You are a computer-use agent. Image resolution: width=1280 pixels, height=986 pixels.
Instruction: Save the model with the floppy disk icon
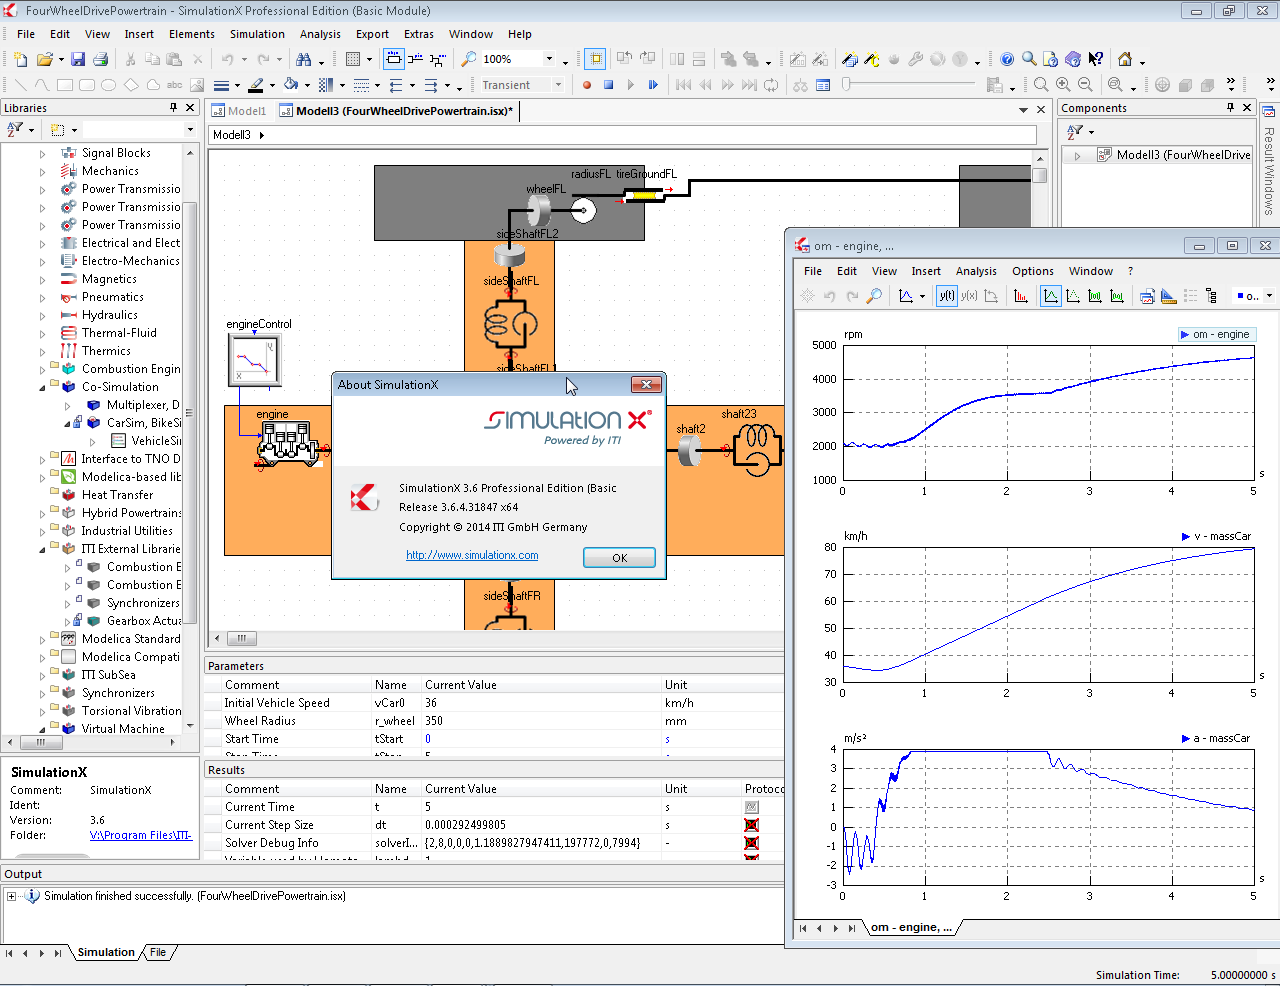pyautogui.click(x=78, y=59)
